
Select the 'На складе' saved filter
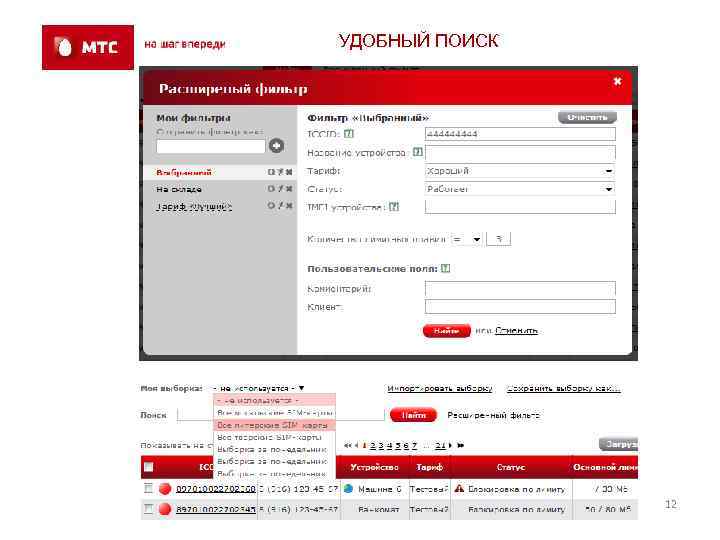(x=179, y=189)
